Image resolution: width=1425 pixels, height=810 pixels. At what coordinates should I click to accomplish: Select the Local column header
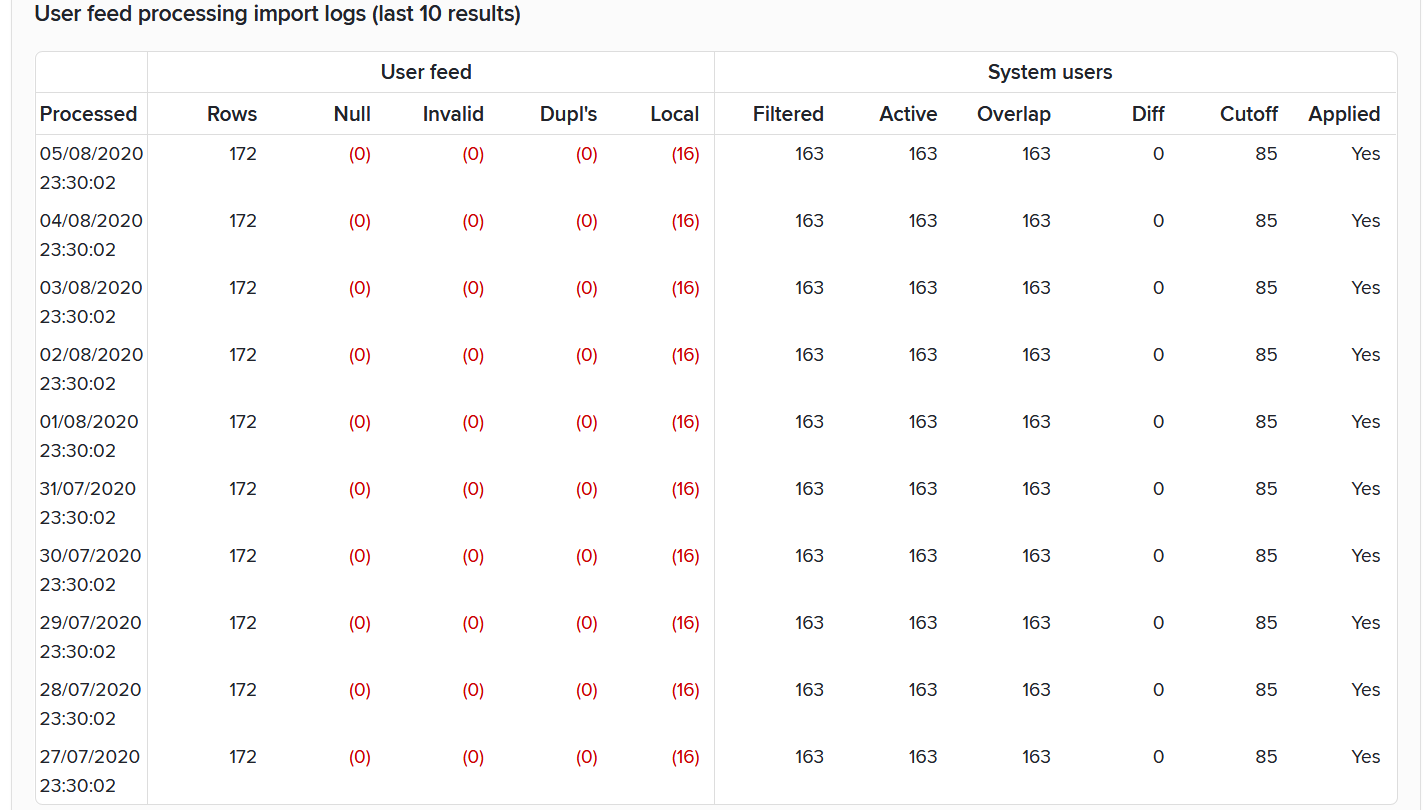click(674, 114)
